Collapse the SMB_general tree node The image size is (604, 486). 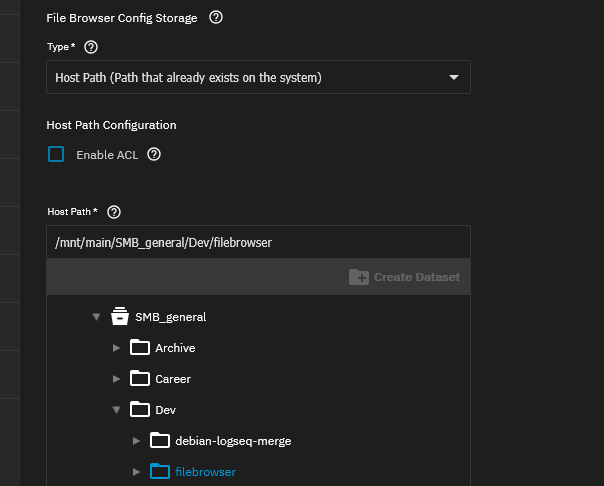pyautogui.click(x=96, y=317)
